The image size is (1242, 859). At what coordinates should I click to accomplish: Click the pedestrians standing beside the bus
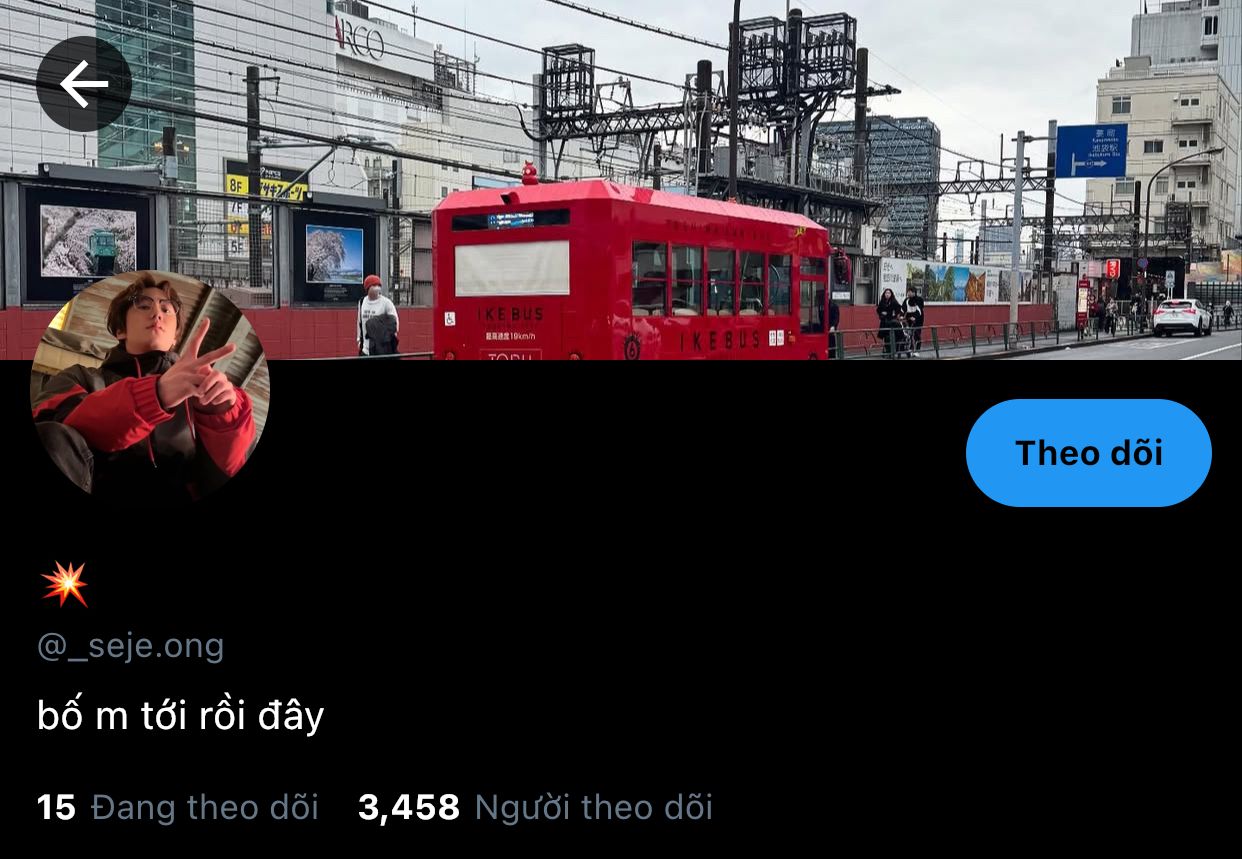(x=900, y=320)
